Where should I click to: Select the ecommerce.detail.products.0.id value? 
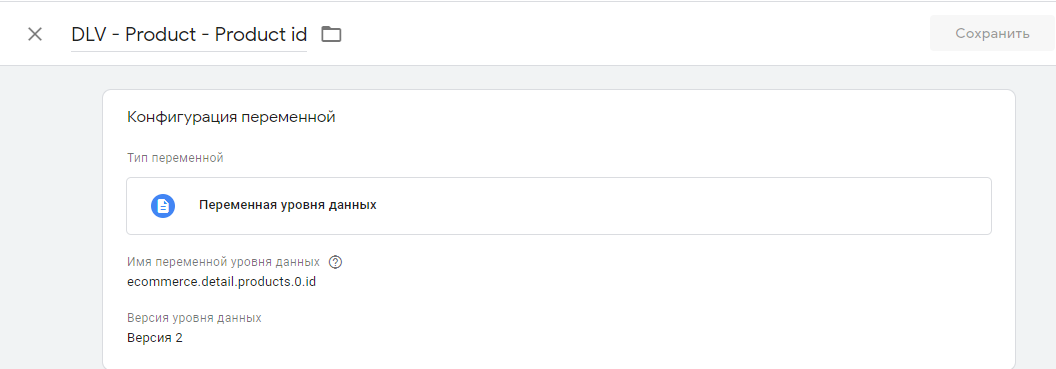tap(222, 281)
